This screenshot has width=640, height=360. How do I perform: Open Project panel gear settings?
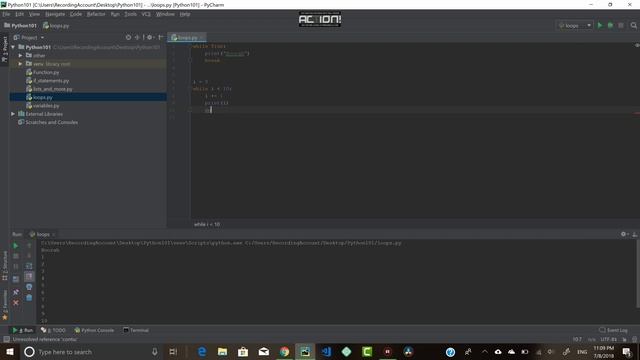(150, 37)
